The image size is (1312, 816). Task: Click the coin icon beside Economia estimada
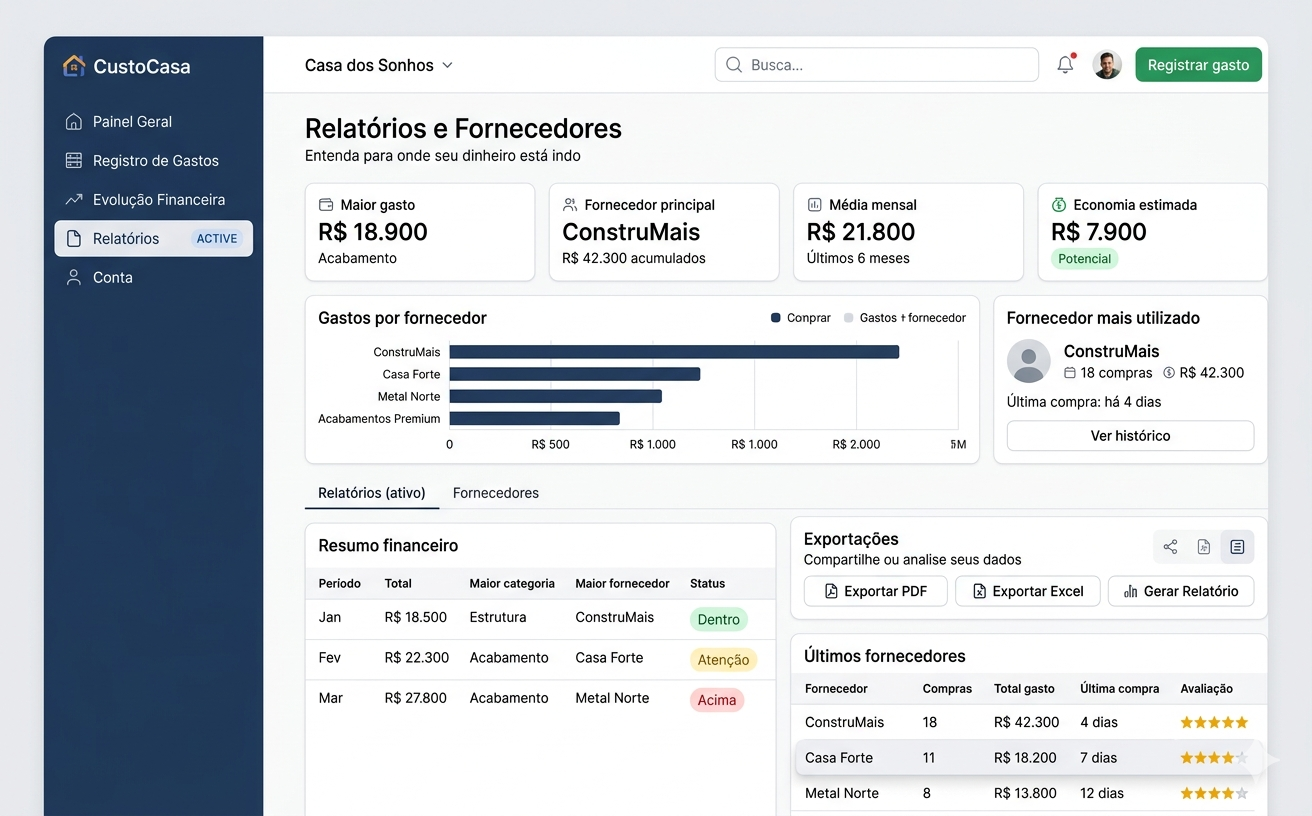(1059, 204)
